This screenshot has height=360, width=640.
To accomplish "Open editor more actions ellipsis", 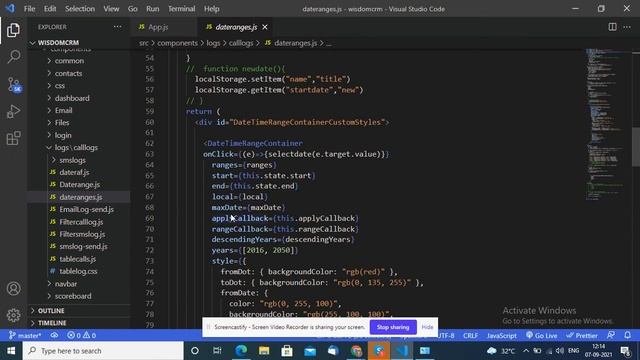I will coord(627,27).
